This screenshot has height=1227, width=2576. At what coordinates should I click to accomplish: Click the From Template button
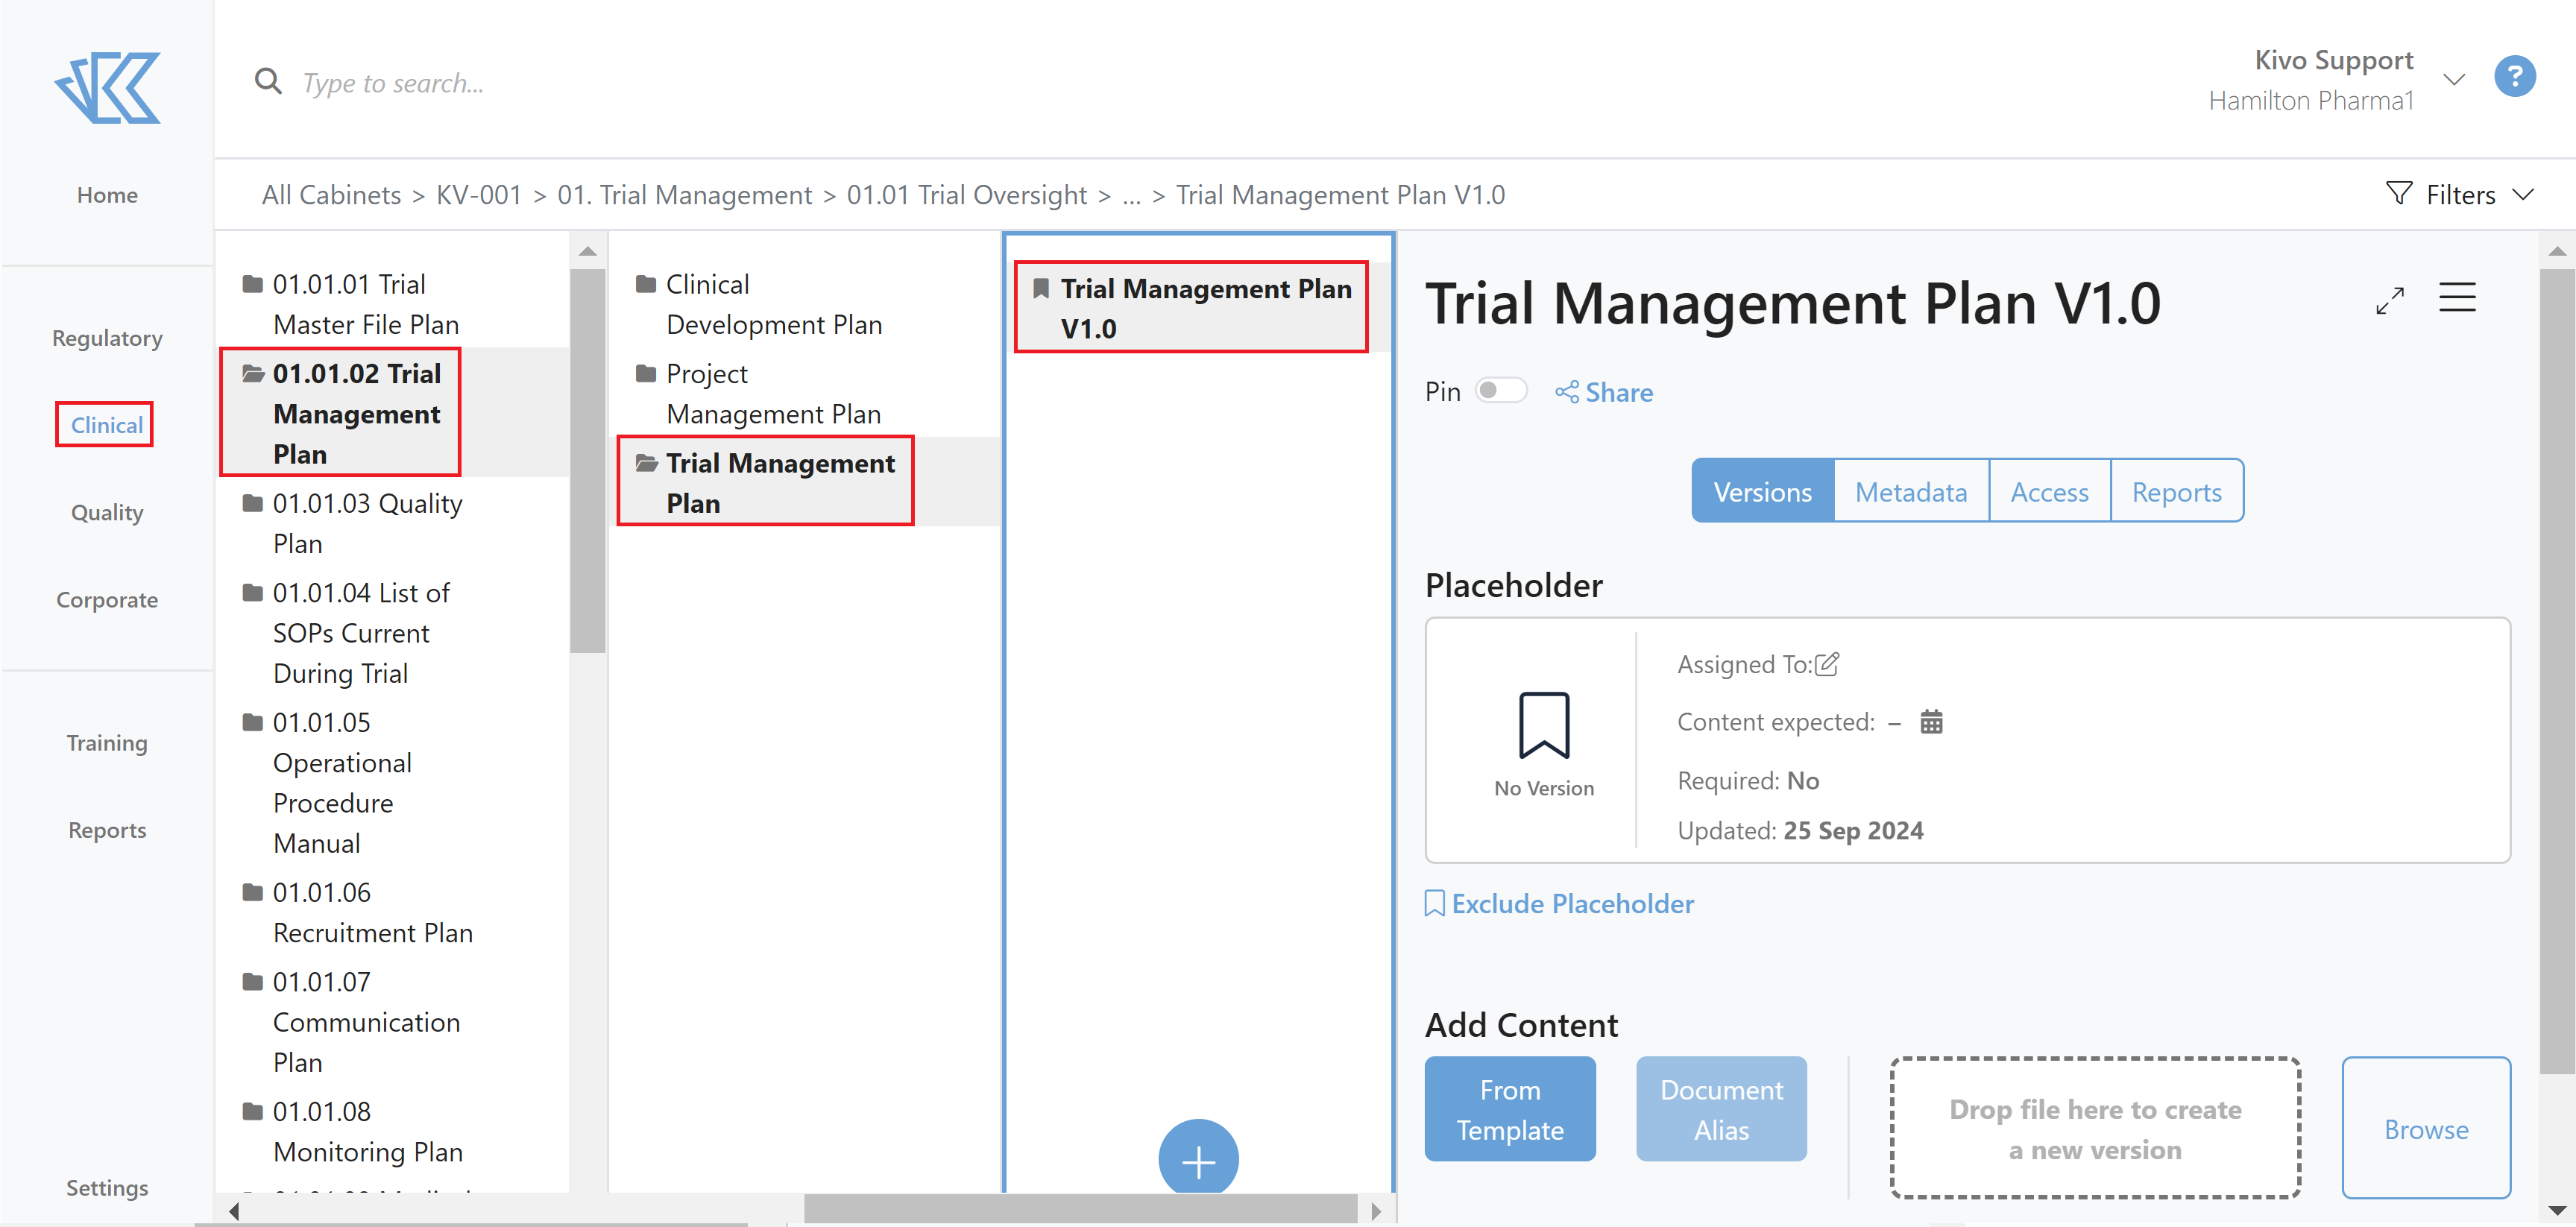pos(1510,1109)
